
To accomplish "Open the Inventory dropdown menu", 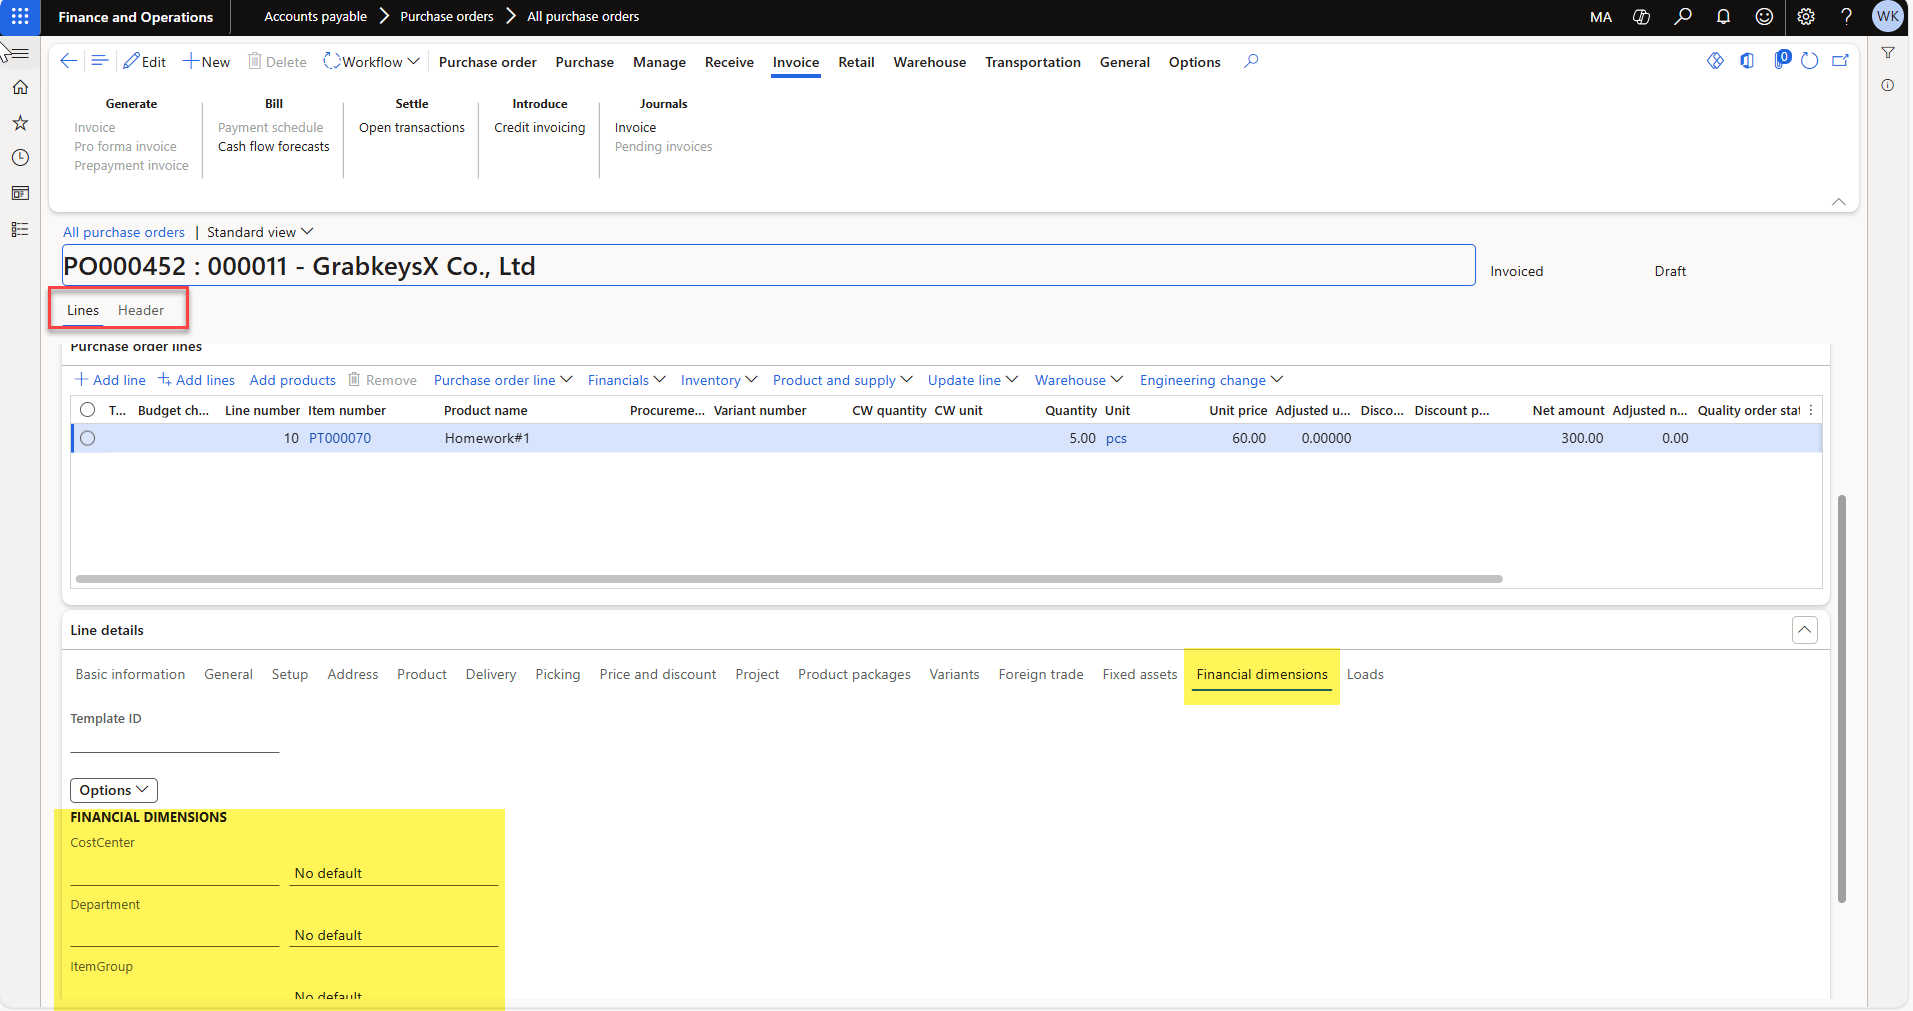I will 718,380.
